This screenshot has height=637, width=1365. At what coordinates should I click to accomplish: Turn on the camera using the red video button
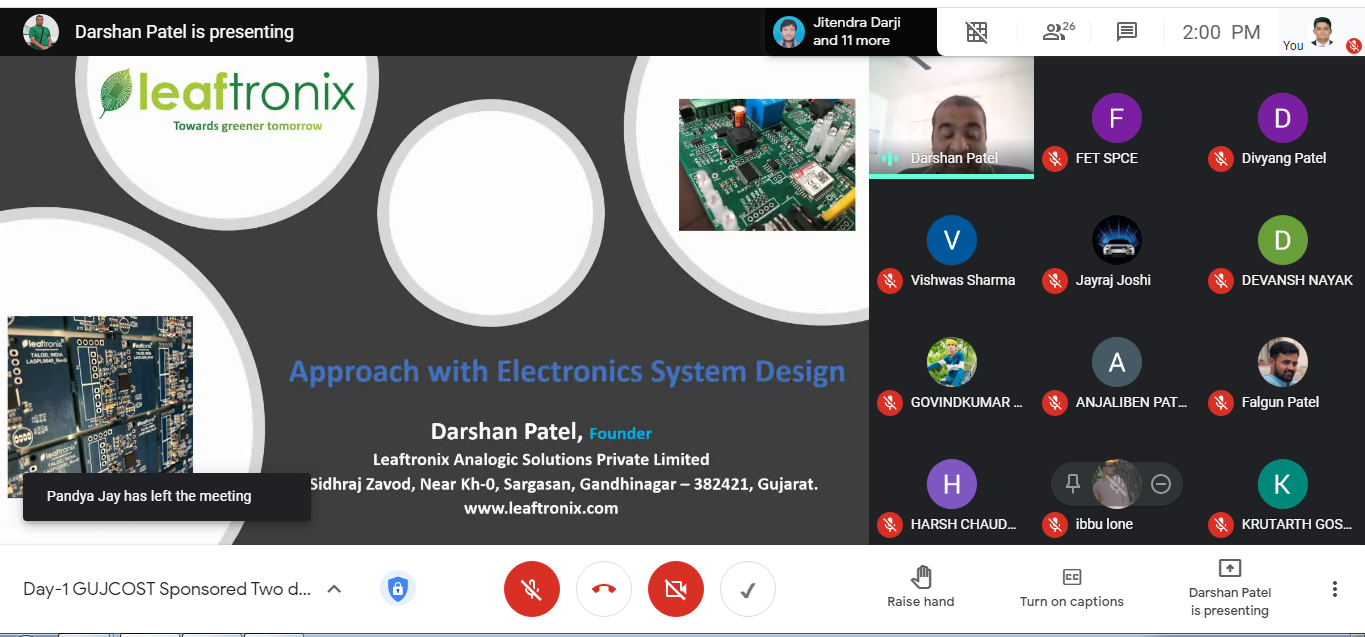(676, 589)
